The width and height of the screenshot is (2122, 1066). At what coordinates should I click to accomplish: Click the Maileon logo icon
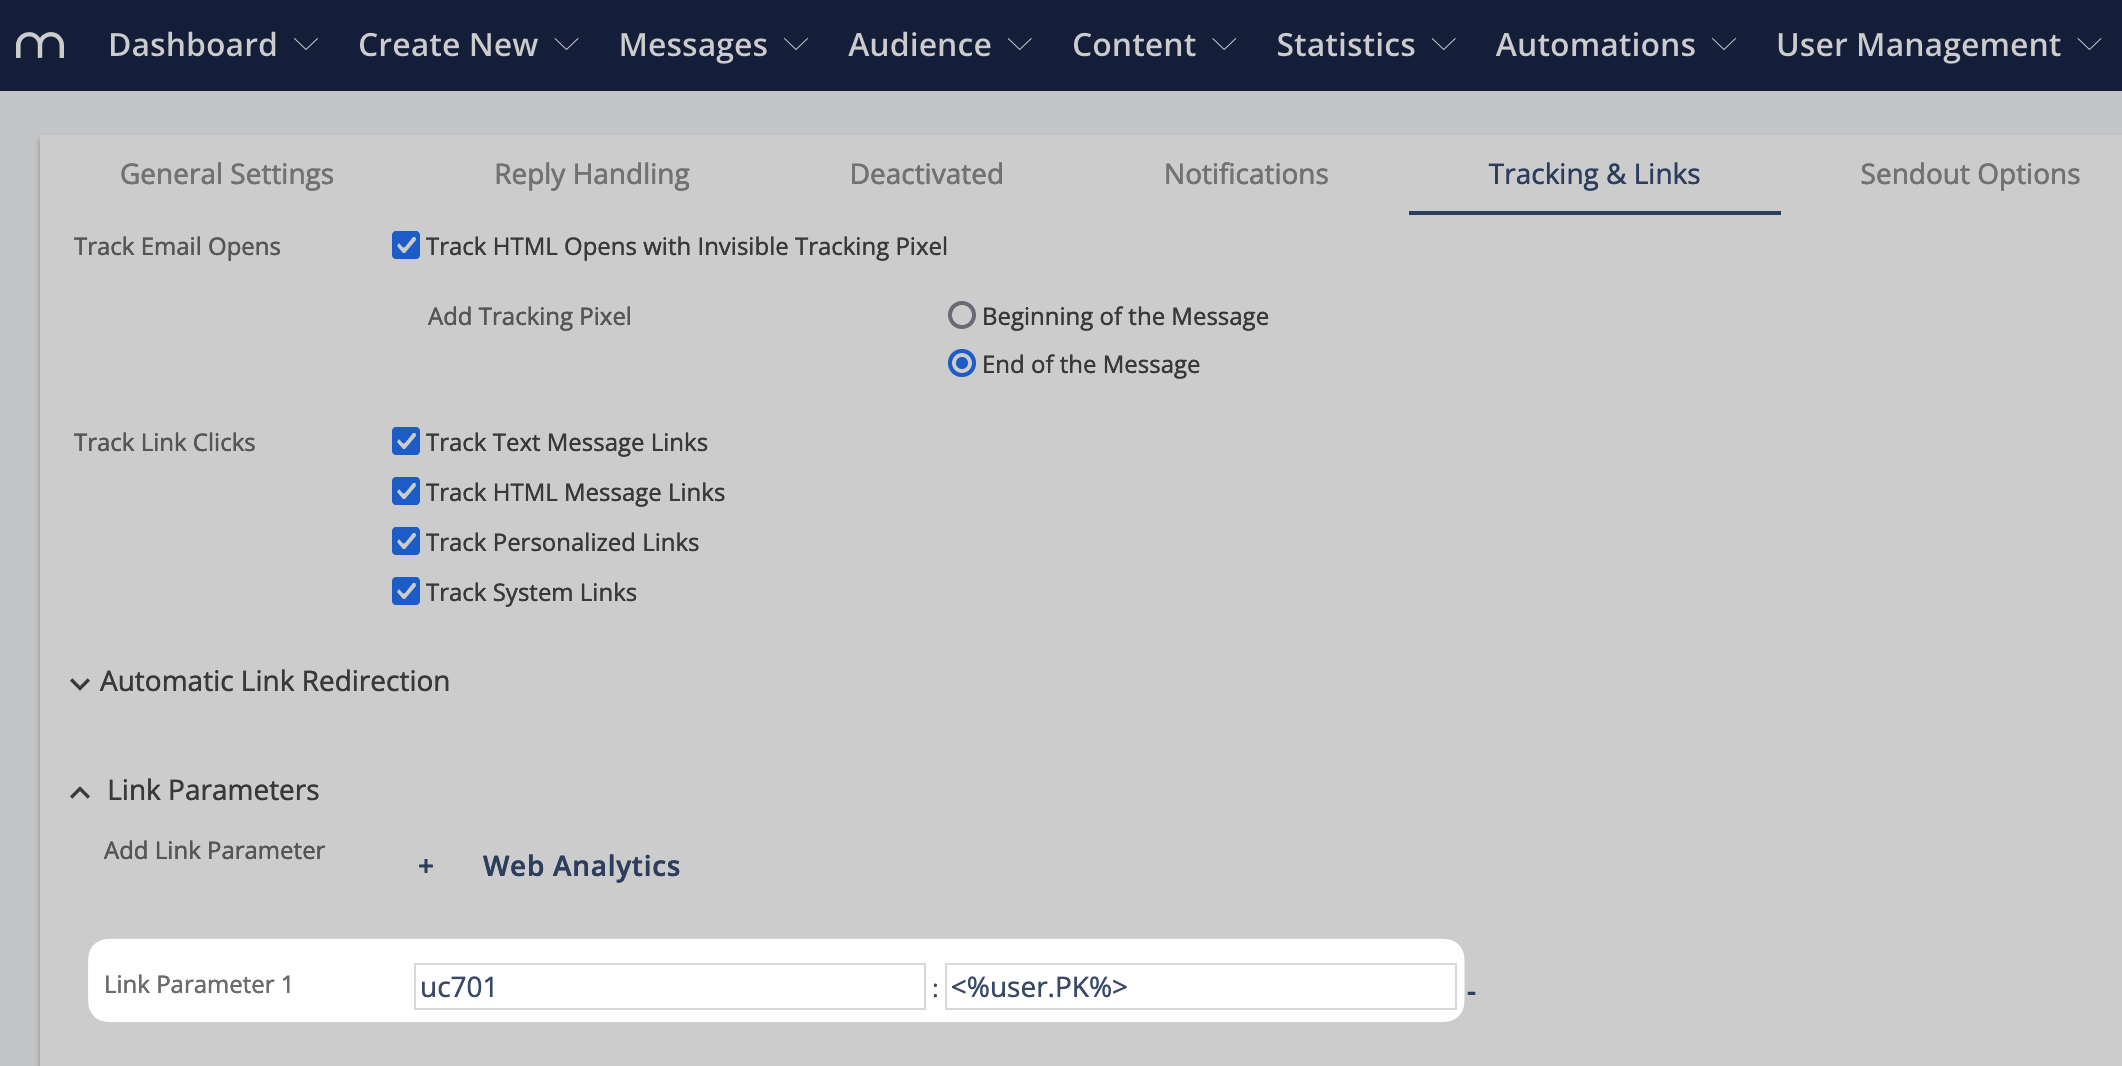tap(40, 45)
